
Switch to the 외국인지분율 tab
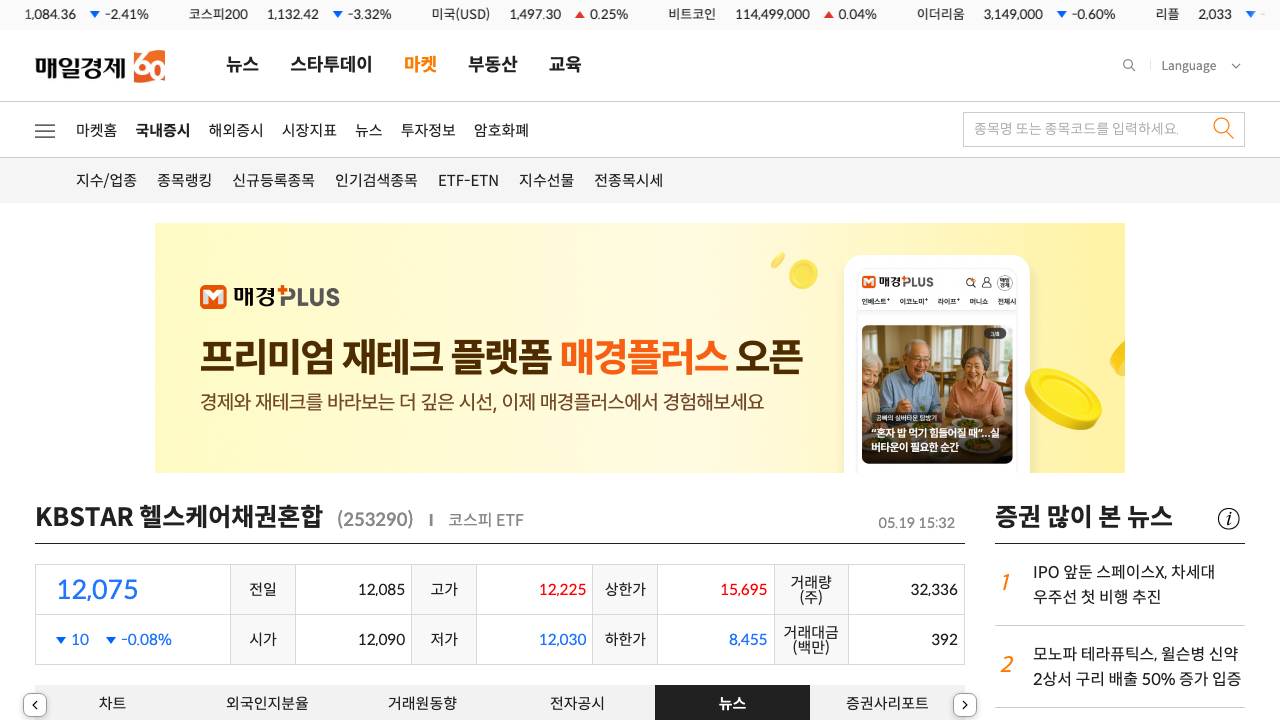pos(267,703)
